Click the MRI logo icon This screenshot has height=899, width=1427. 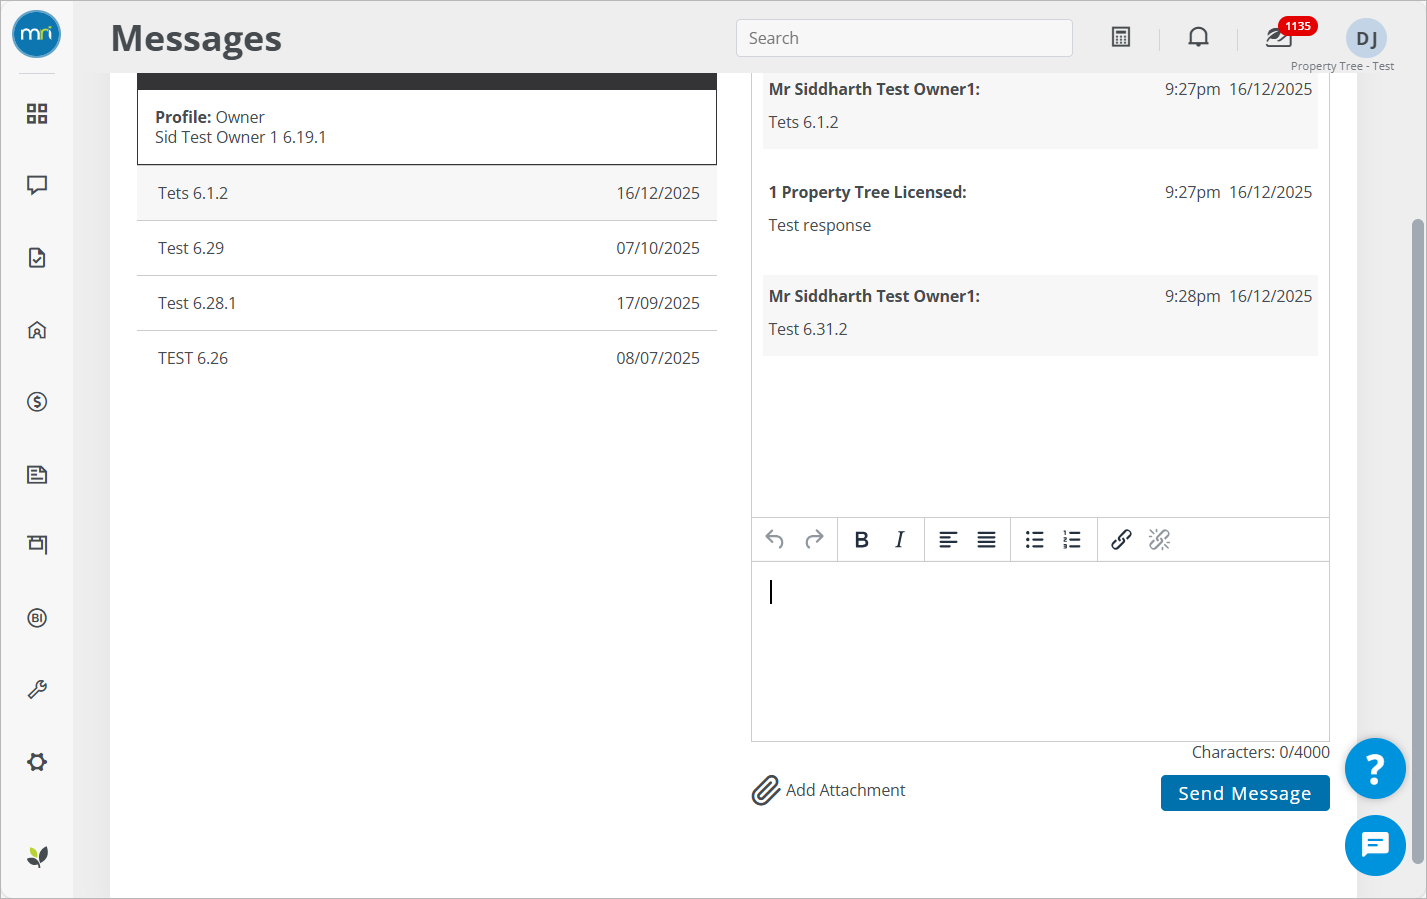click(x=36, y=34)
